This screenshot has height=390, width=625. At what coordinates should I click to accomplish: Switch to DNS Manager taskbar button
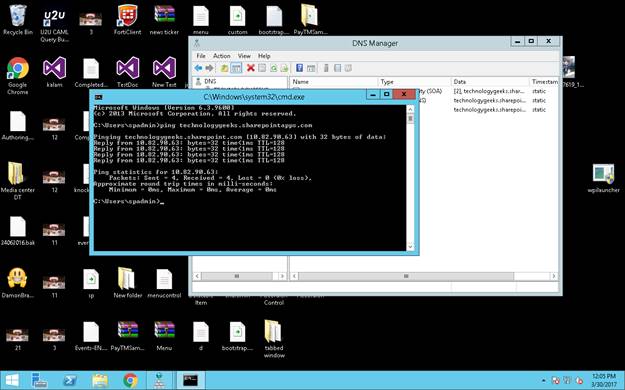[159, 380]
